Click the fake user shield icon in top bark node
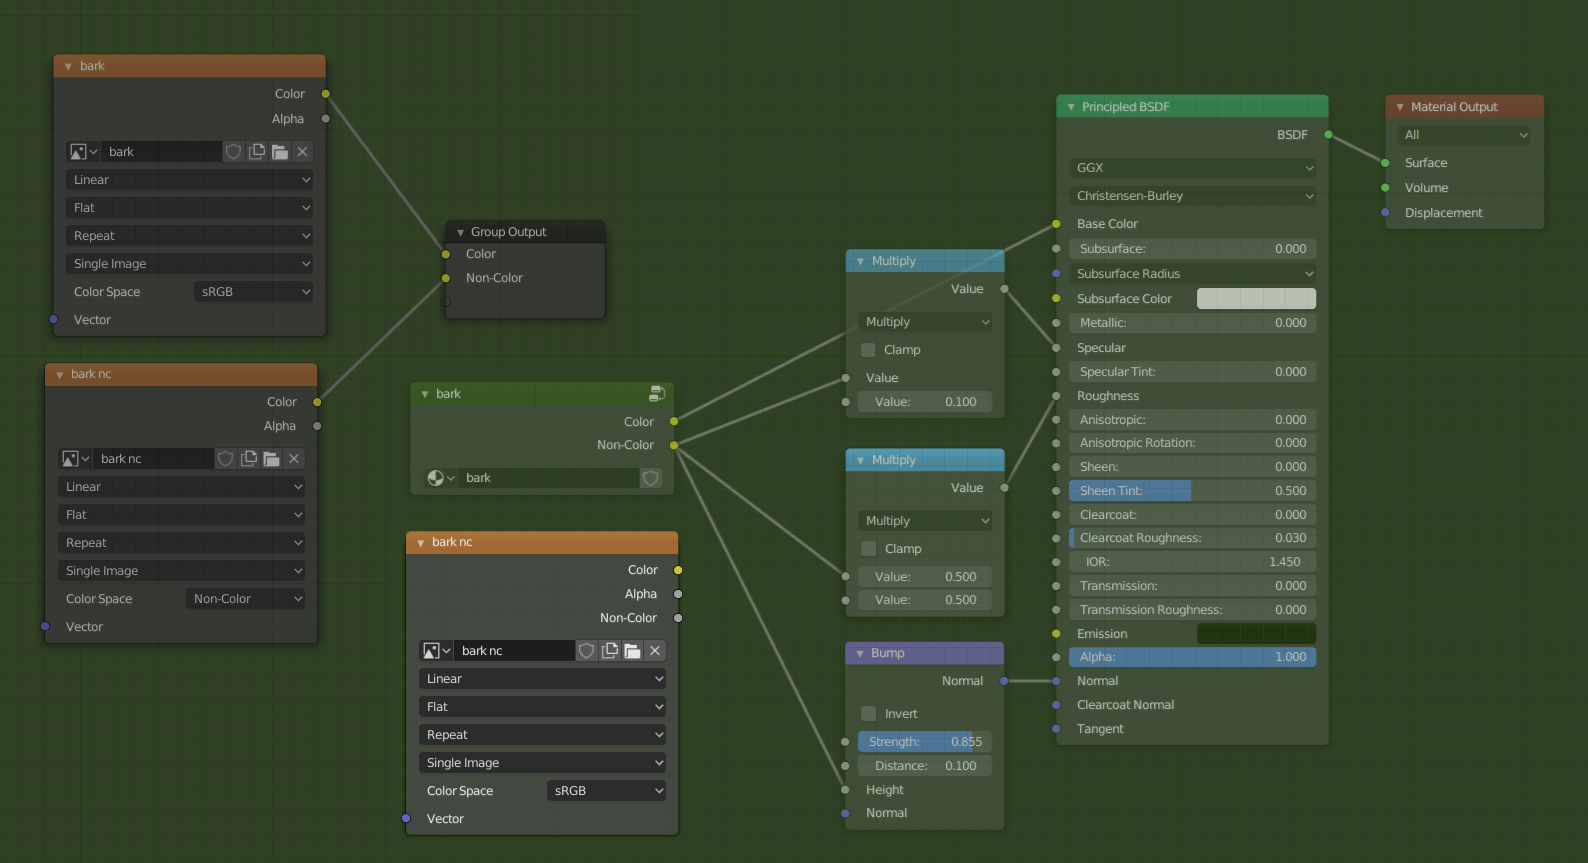 [233, 152]
